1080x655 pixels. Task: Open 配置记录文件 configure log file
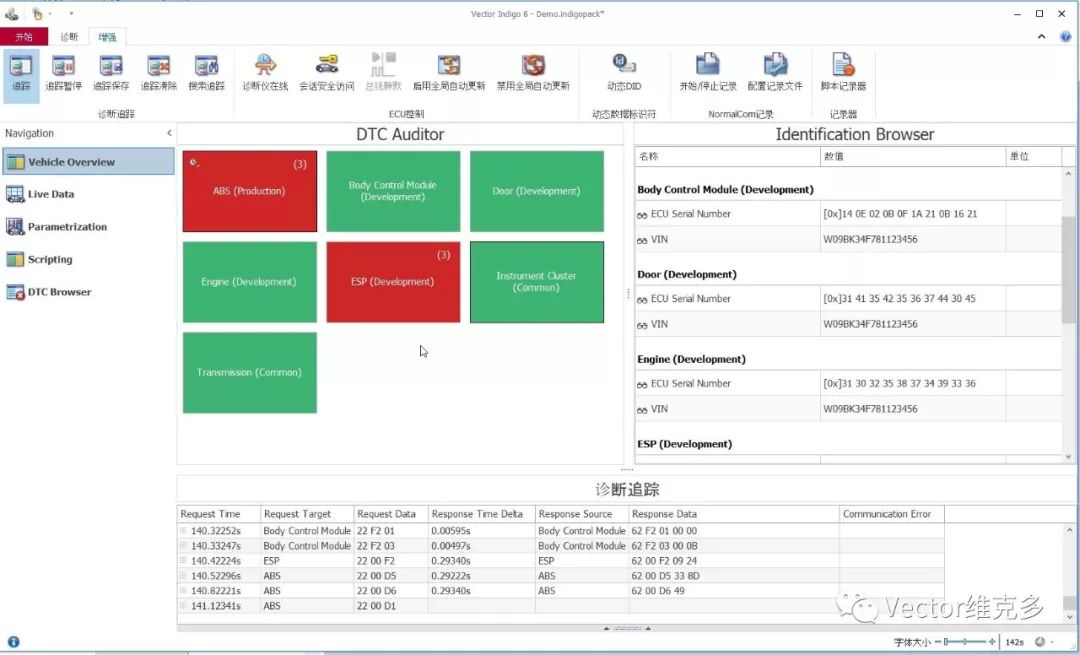click(775, 74)
